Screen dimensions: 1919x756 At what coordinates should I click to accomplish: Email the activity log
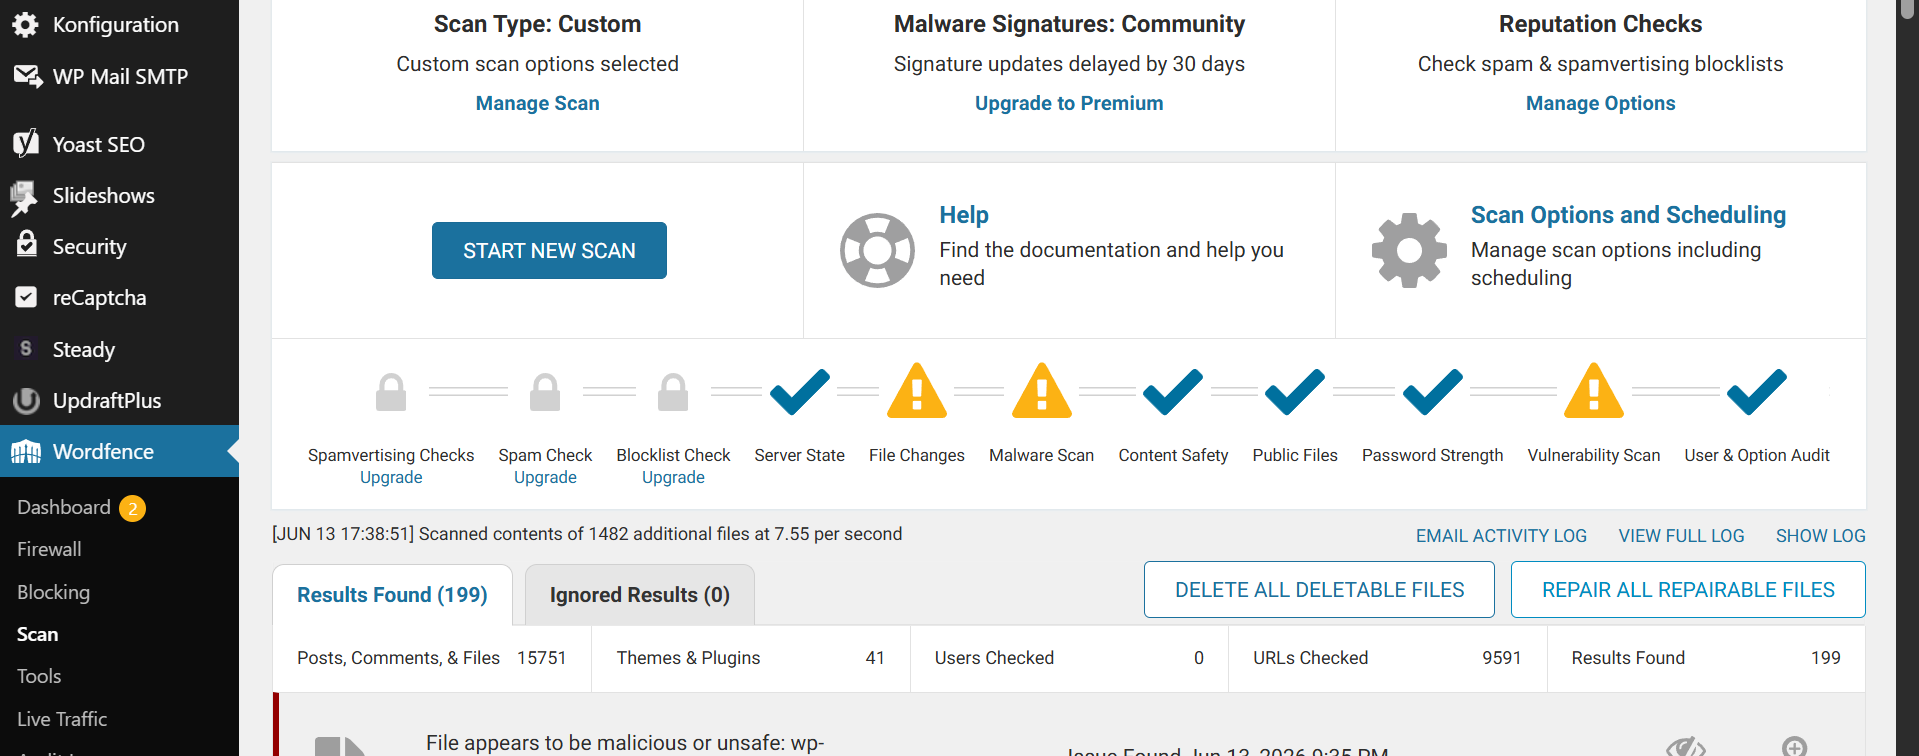point(1501,536)
